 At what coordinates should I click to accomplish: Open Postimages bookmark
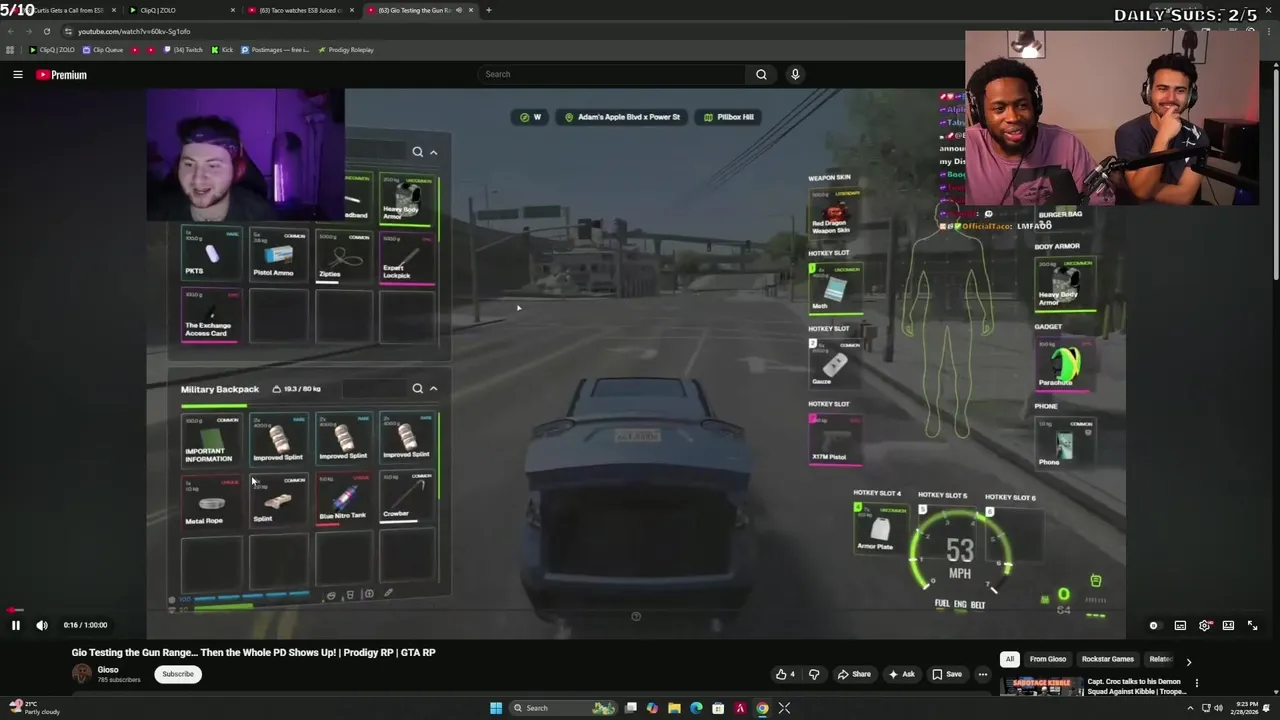click(275, 50)
